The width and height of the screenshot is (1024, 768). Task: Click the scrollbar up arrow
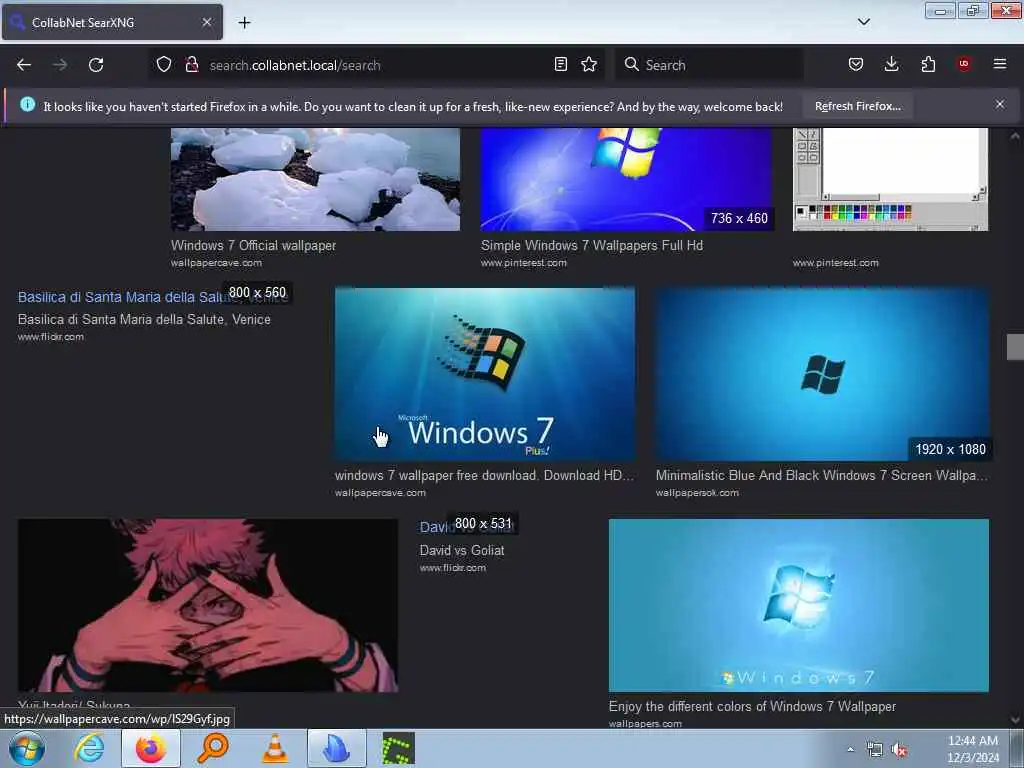(x=1015, y=136)
